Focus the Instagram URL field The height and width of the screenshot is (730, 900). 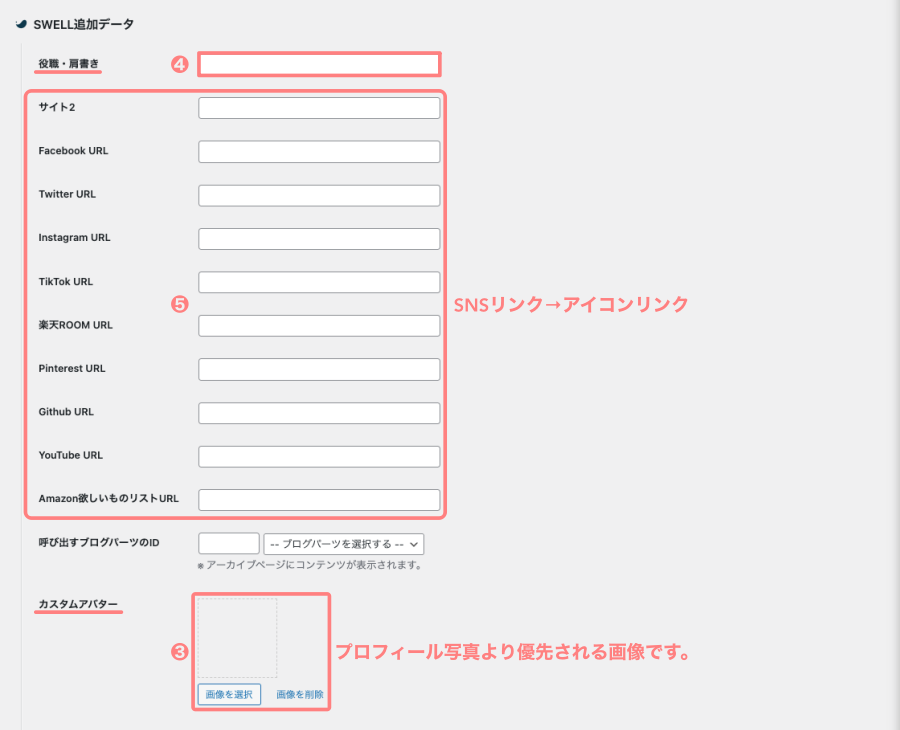[x=319, y=239]
